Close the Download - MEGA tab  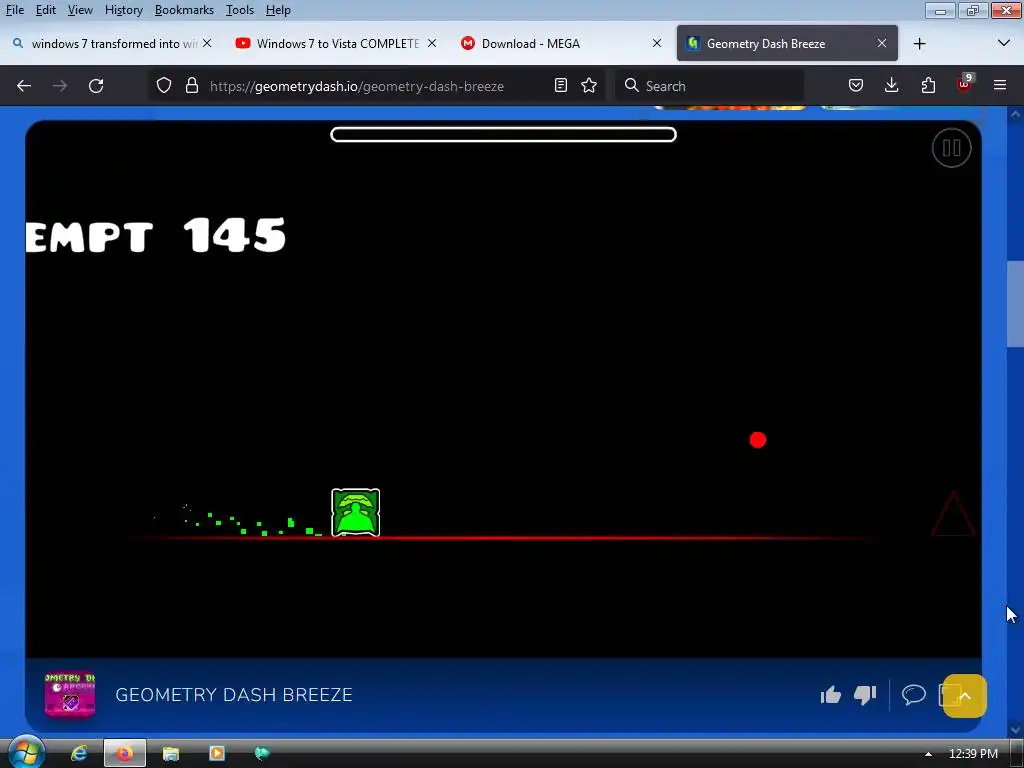coord(657,43)
